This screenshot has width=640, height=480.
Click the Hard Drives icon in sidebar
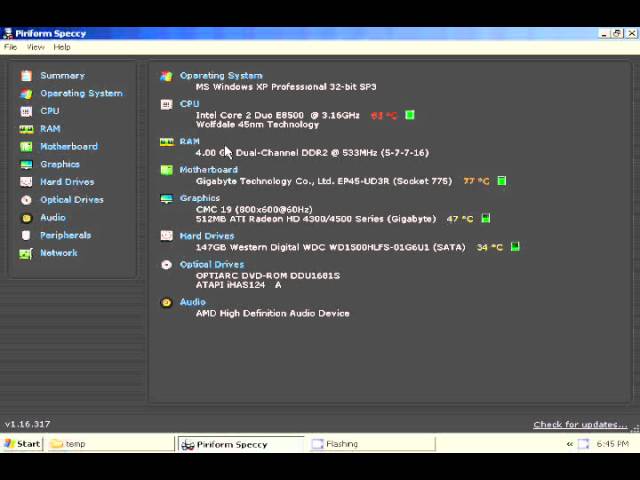pyautogui.click(x=26, y=182)
